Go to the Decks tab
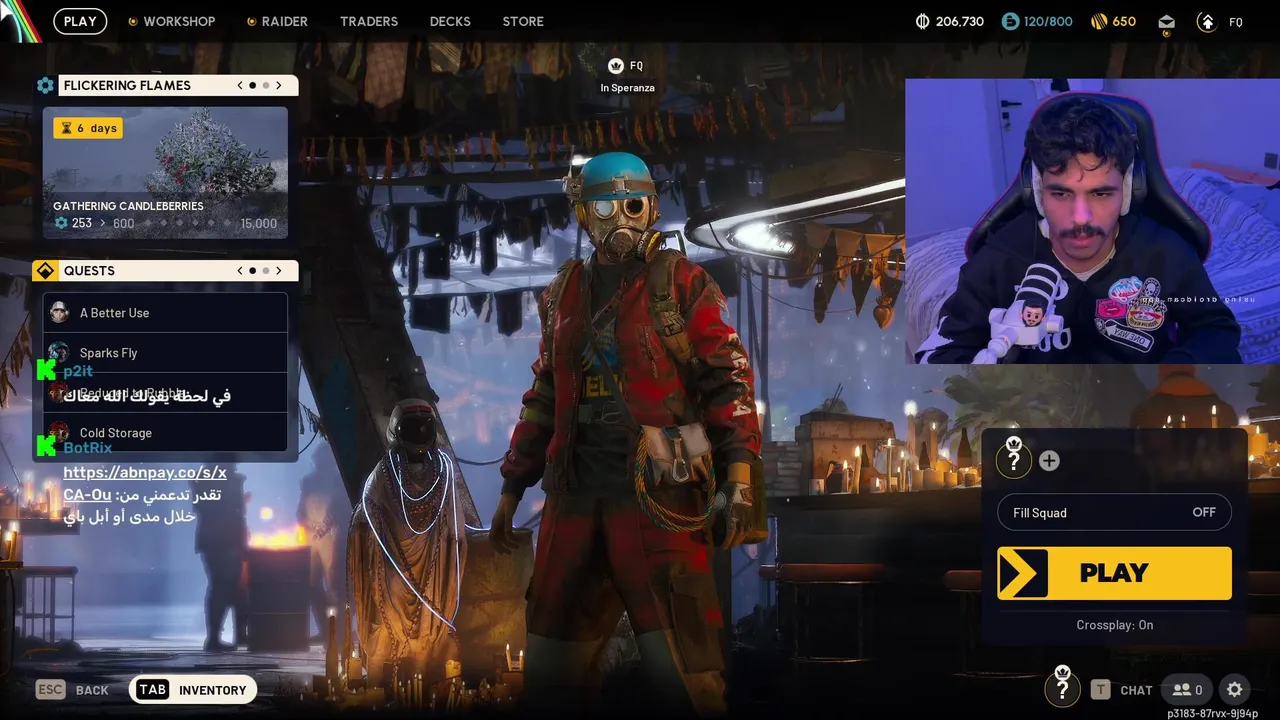Screen dimensions: 1280x720 (450, 21)
